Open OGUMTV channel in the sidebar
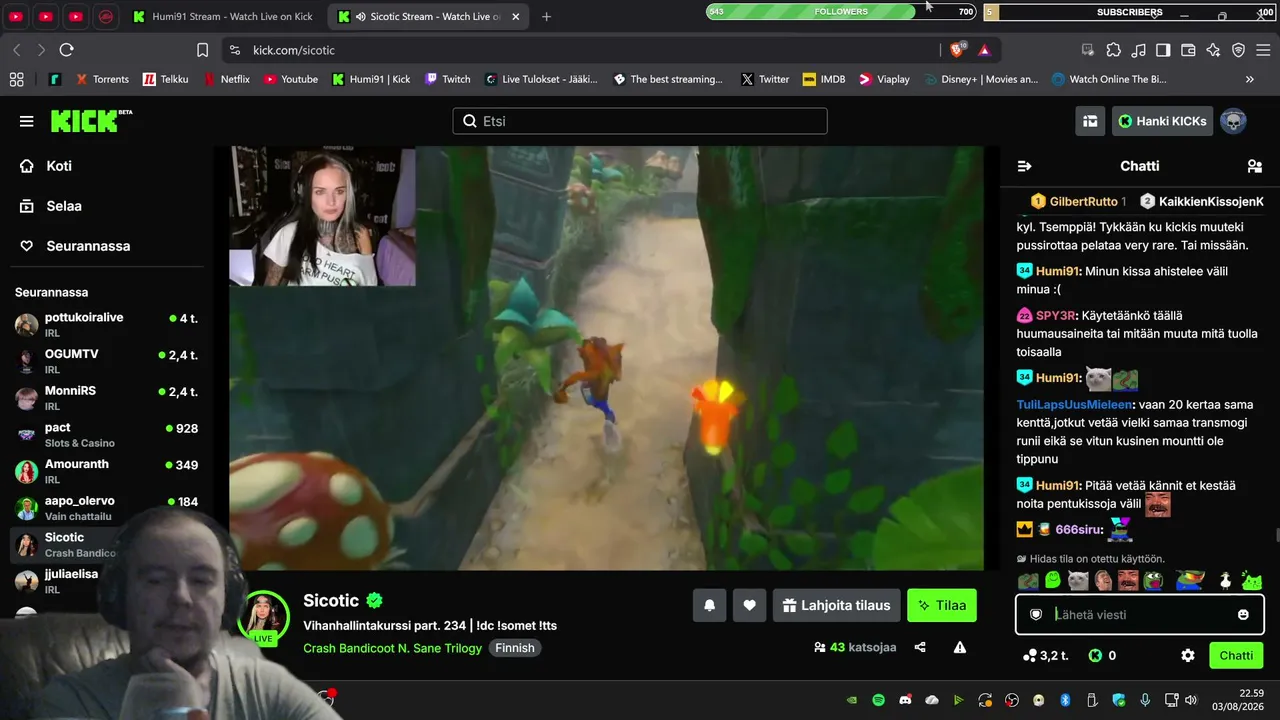The height and width of the screenshot is (720, 1280). [106, 361]
